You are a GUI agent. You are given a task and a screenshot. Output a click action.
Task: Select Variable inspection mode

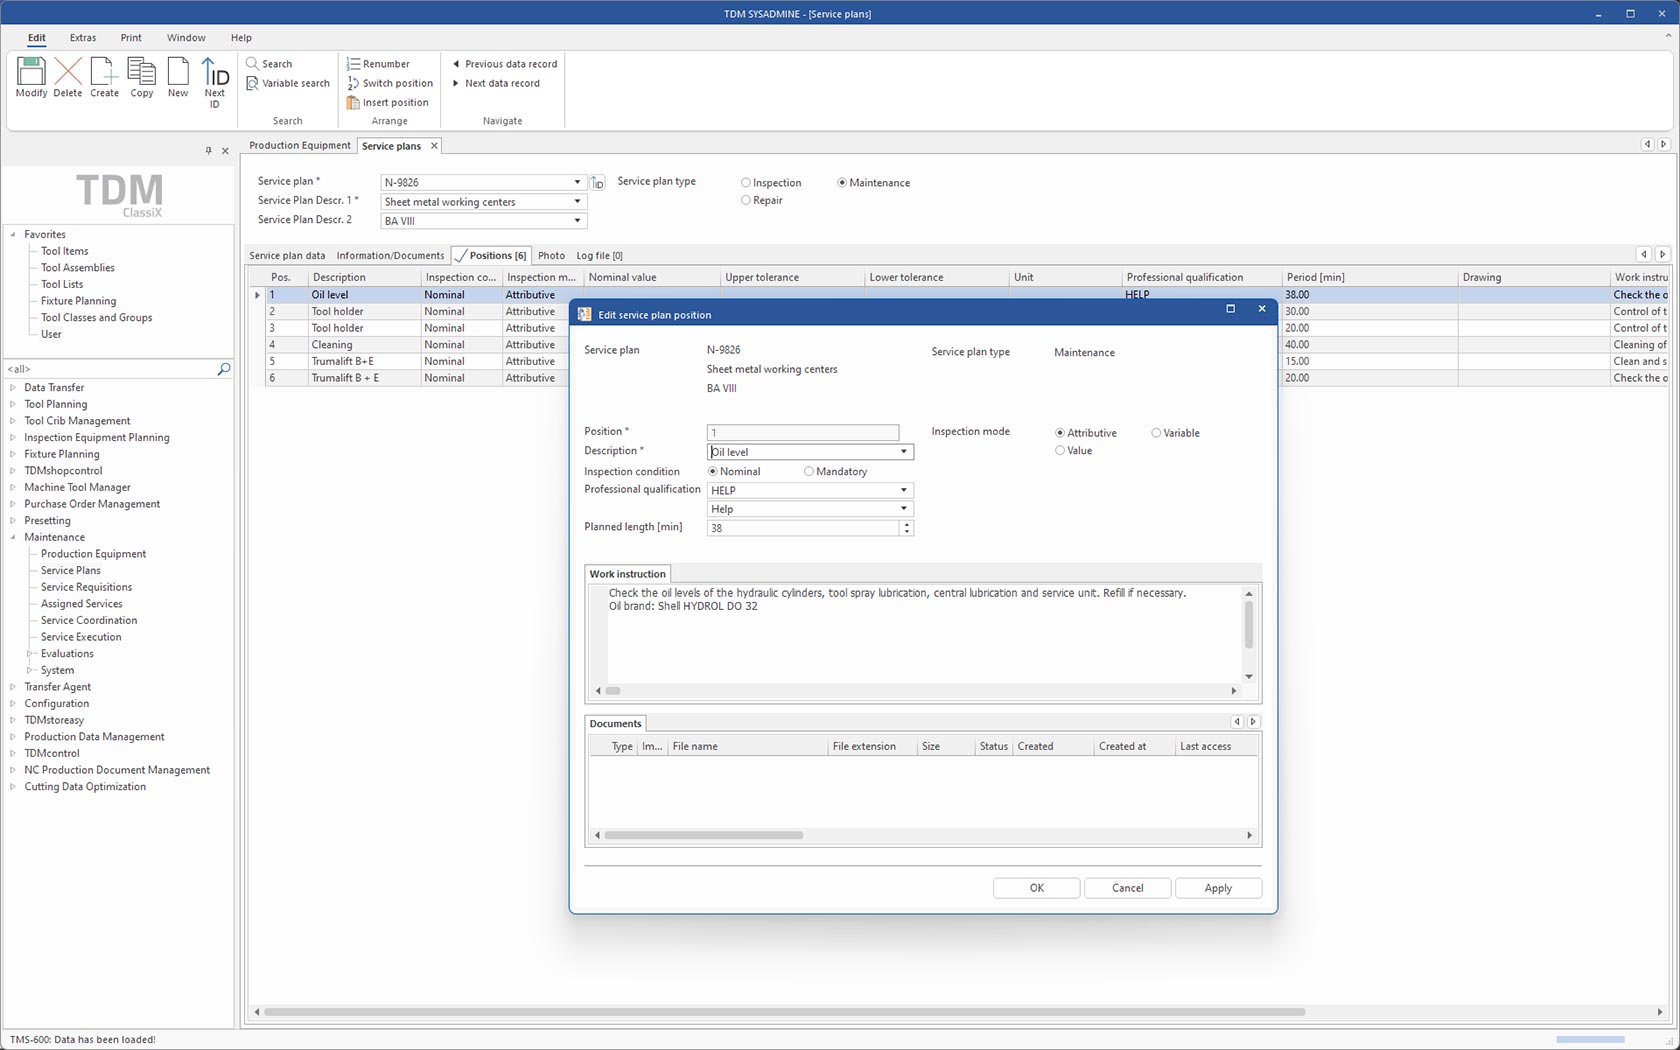(1156, 433)
